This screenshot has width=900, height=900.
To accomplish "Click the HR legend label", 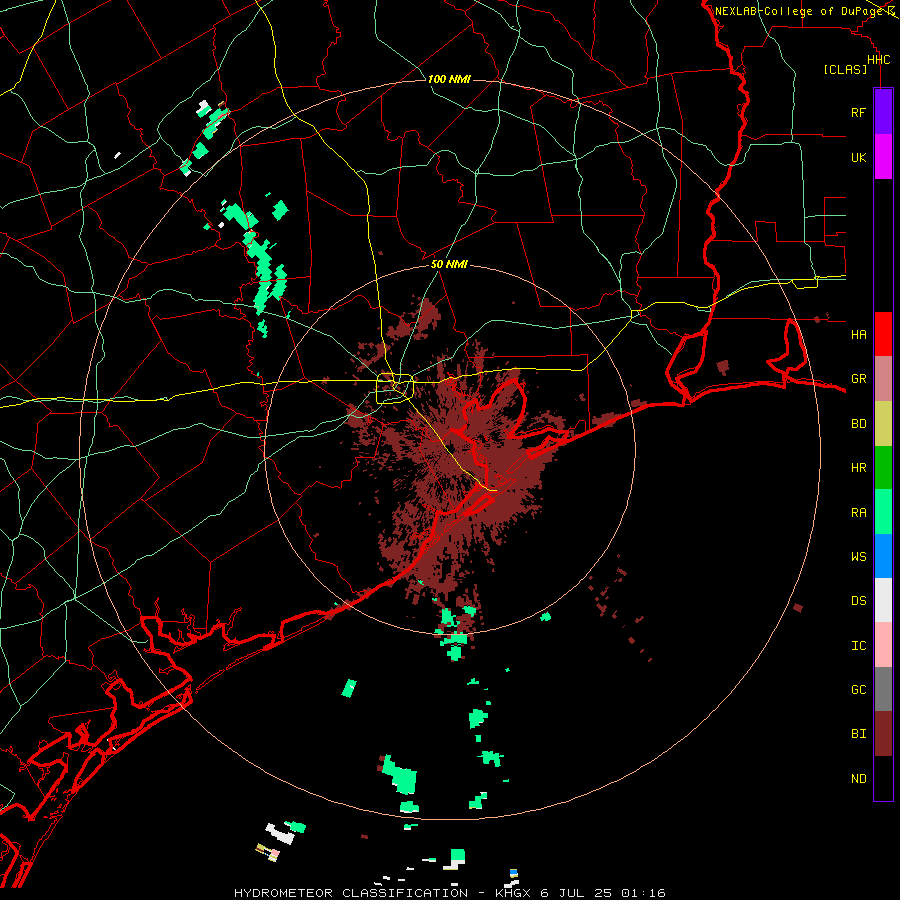I will 858,468.
